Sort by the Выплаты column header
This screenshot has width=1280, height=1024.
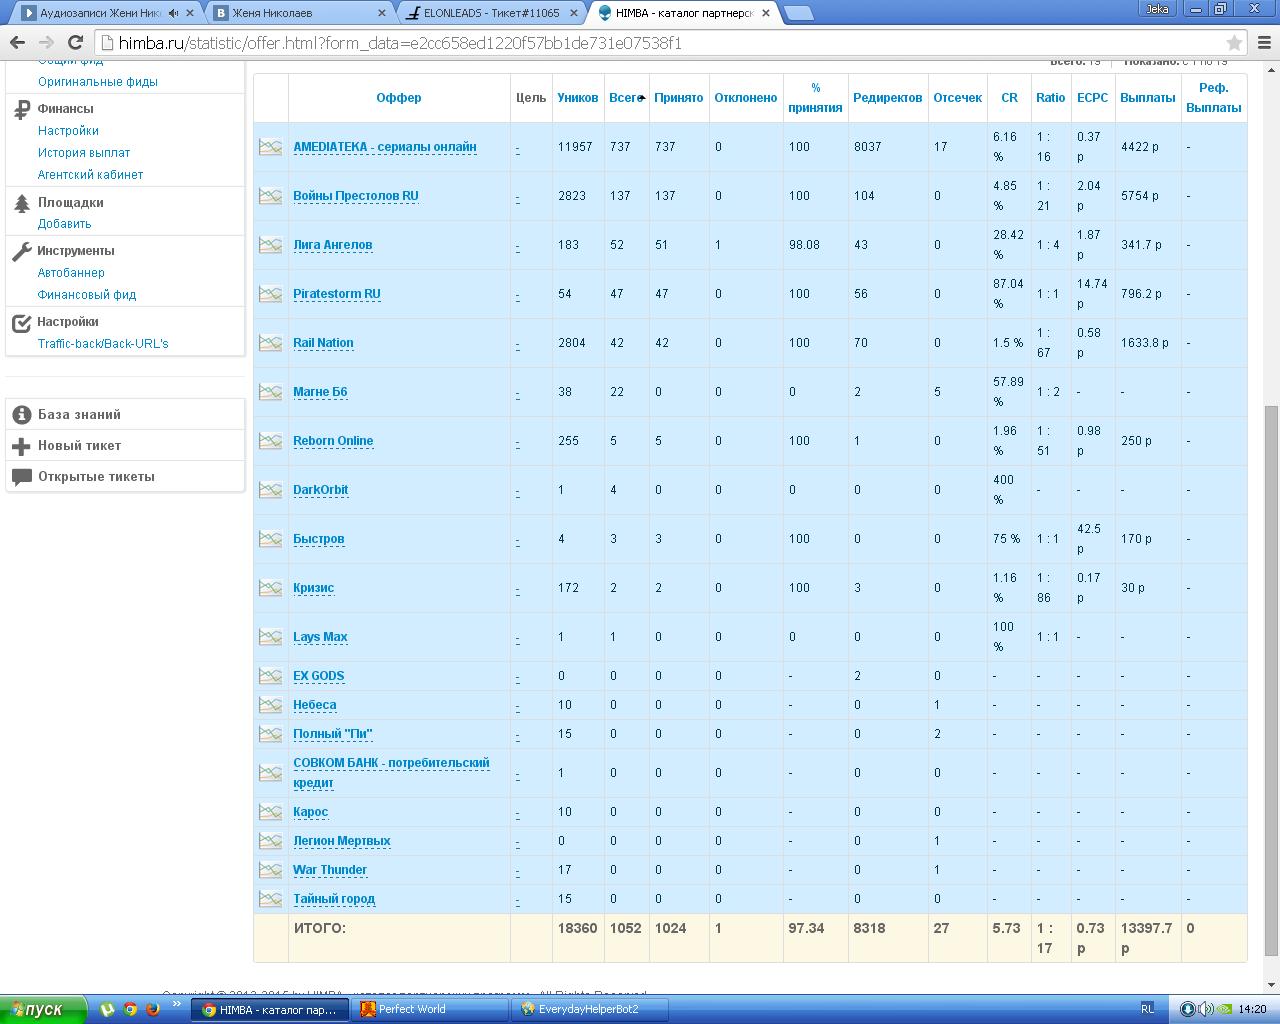point(1148,98)
